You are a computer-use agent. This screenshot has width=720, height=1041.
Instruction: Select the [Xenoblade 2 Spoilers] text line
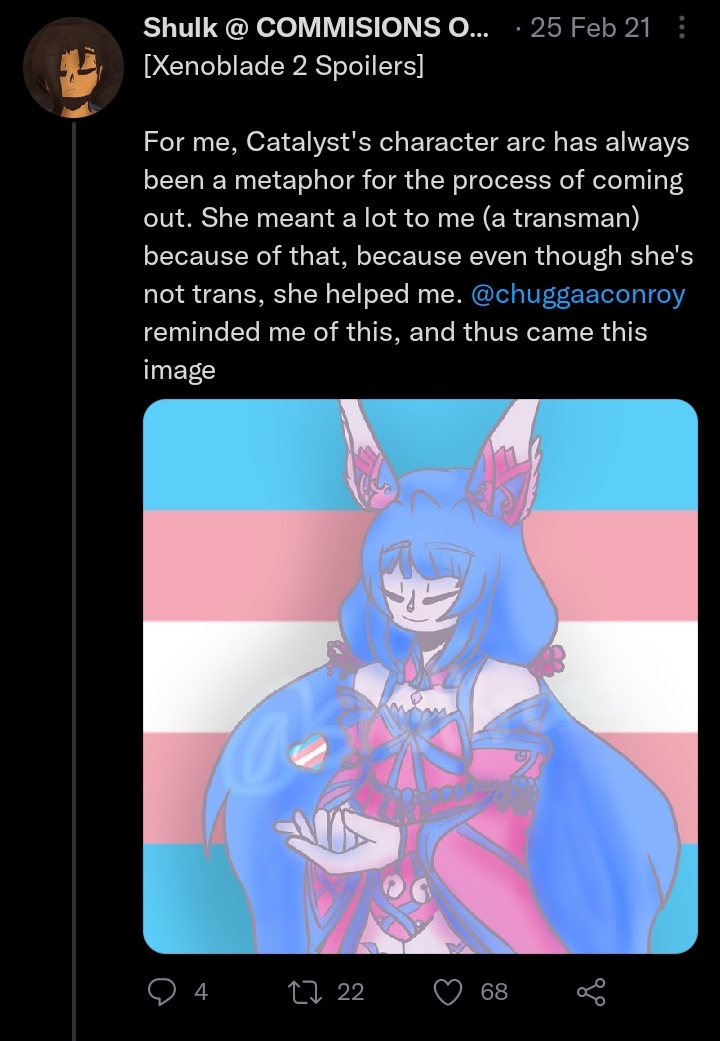click(x=284, y=66)
